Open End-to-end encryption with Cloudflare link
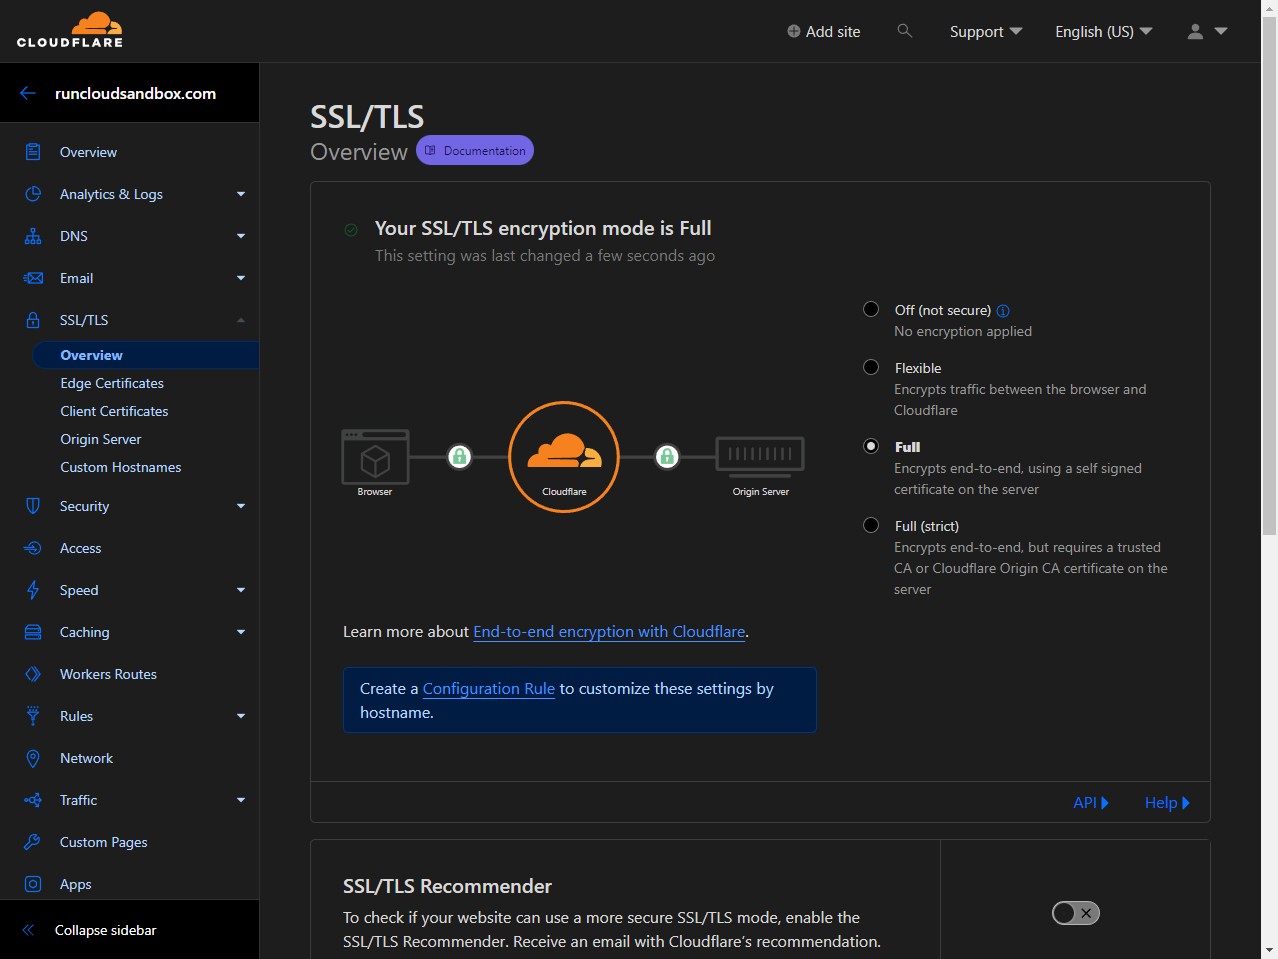Screen dimensions: 1278x959 pyautogui.click(x=609, y=631)
